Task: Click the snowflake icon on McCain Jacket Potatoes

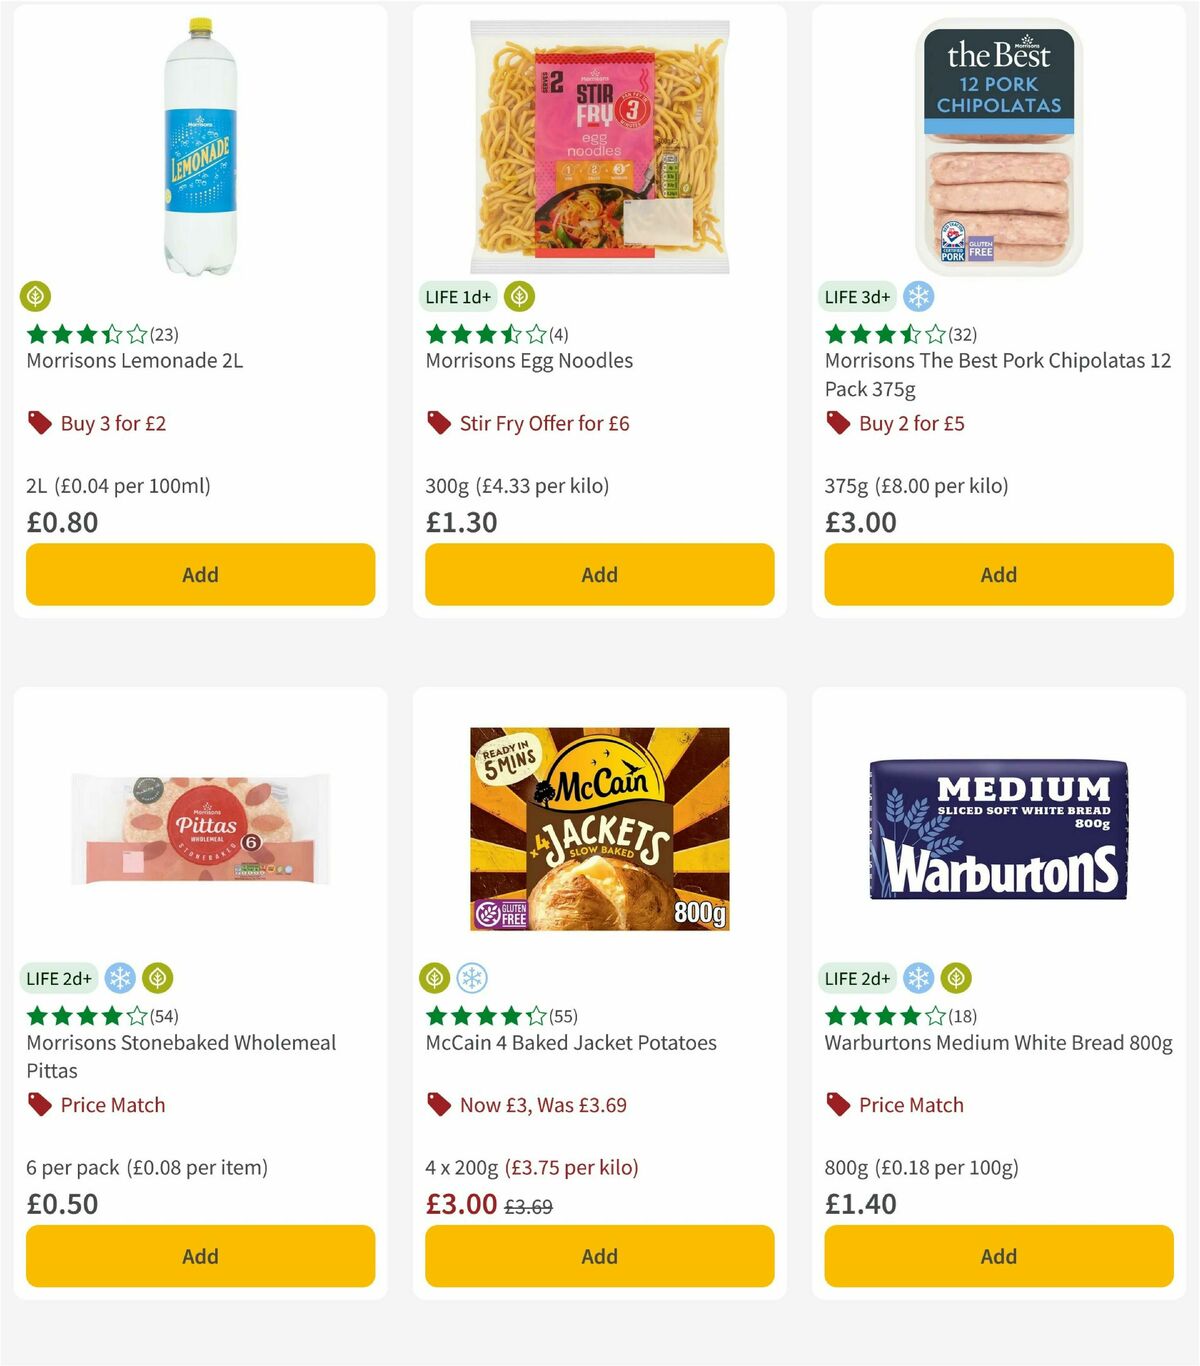Action: click(x=472, y=977)
